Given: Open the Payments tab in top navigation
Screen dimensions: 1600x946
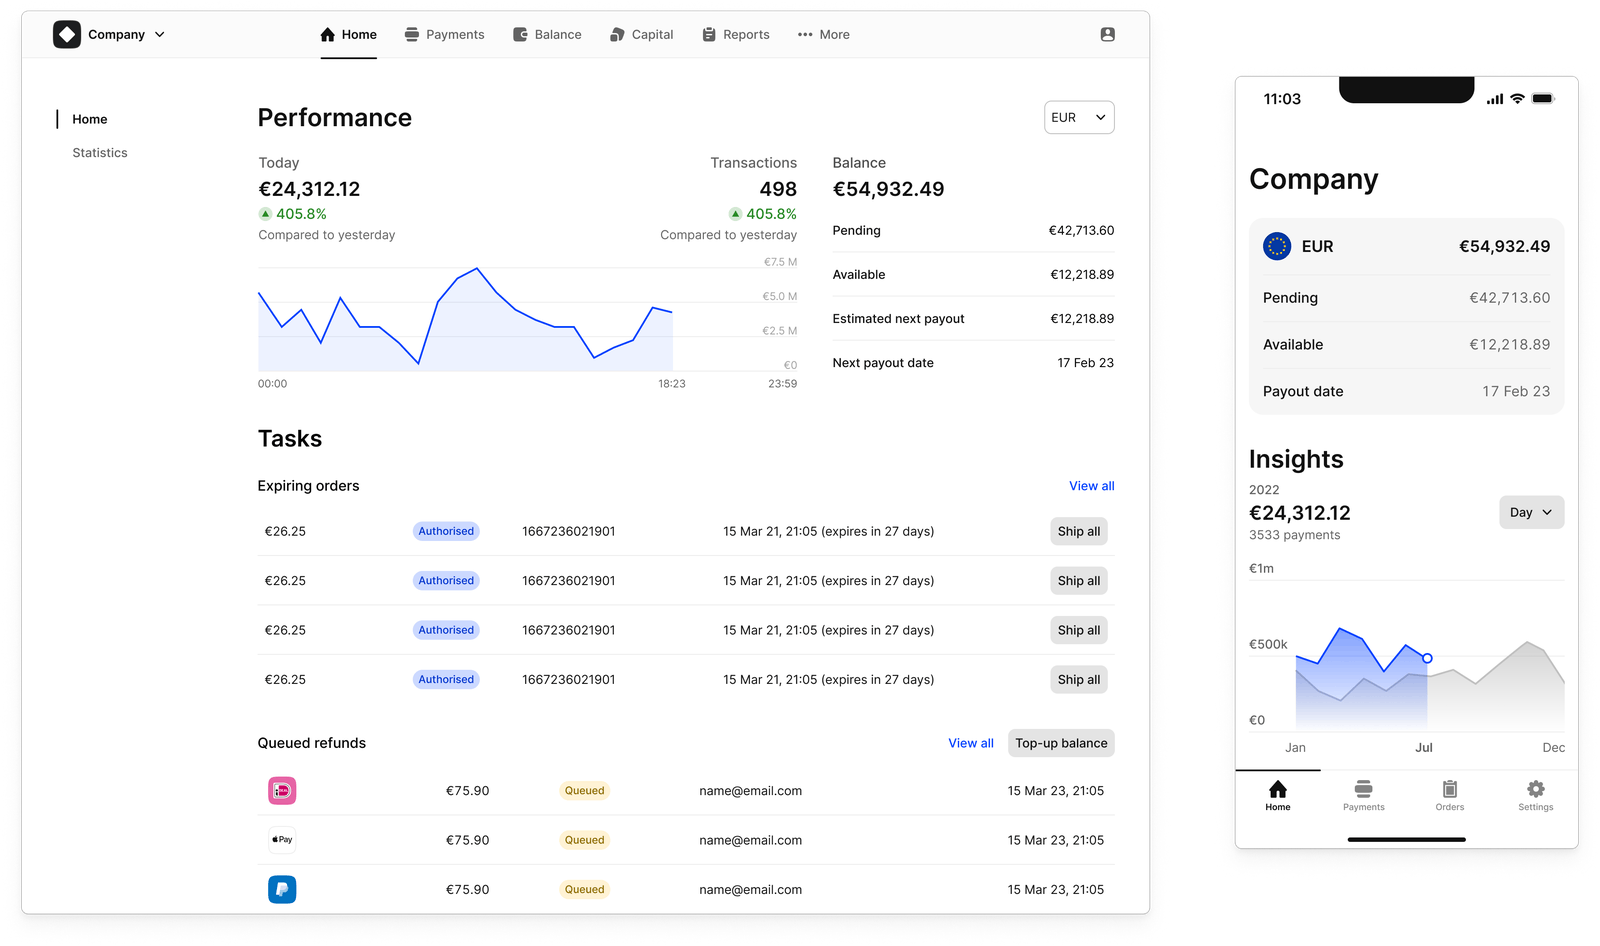Looking at the screenshot, I should [x=444, y=34].
